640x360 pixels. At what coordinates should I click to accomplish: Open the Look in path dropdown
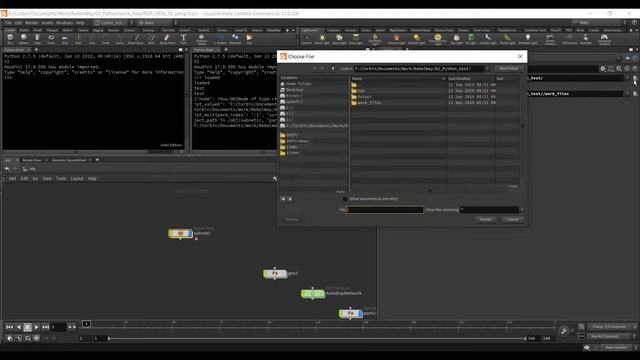(x=487, y=69)
